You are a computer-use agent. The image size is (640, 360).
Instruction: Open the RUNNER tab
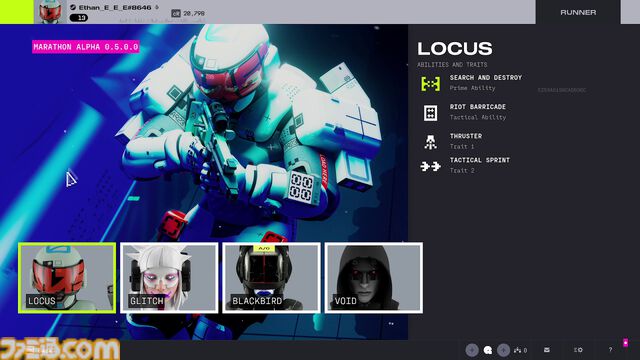pyautogui.click(x=578, y=12)
